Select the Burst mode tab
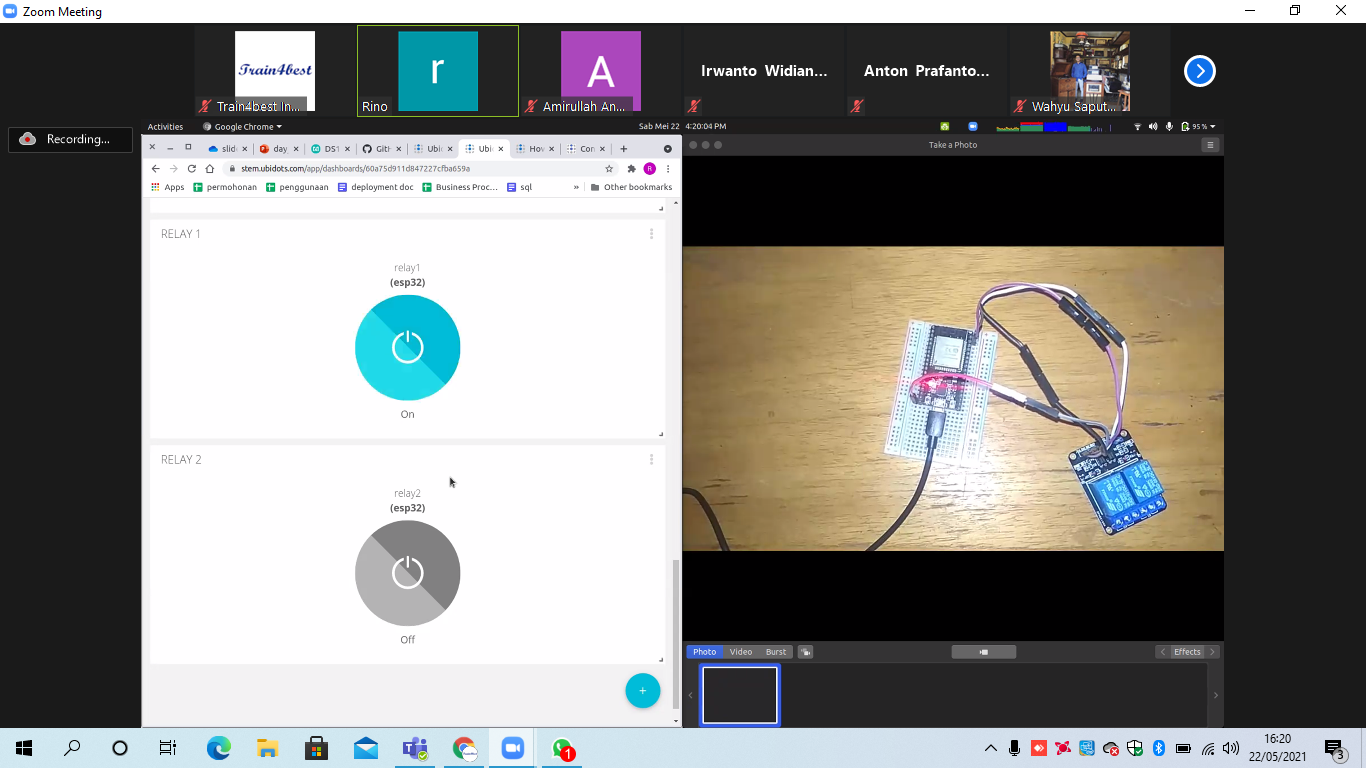This screenshot has height=768, width=1366. pos(776,652)
